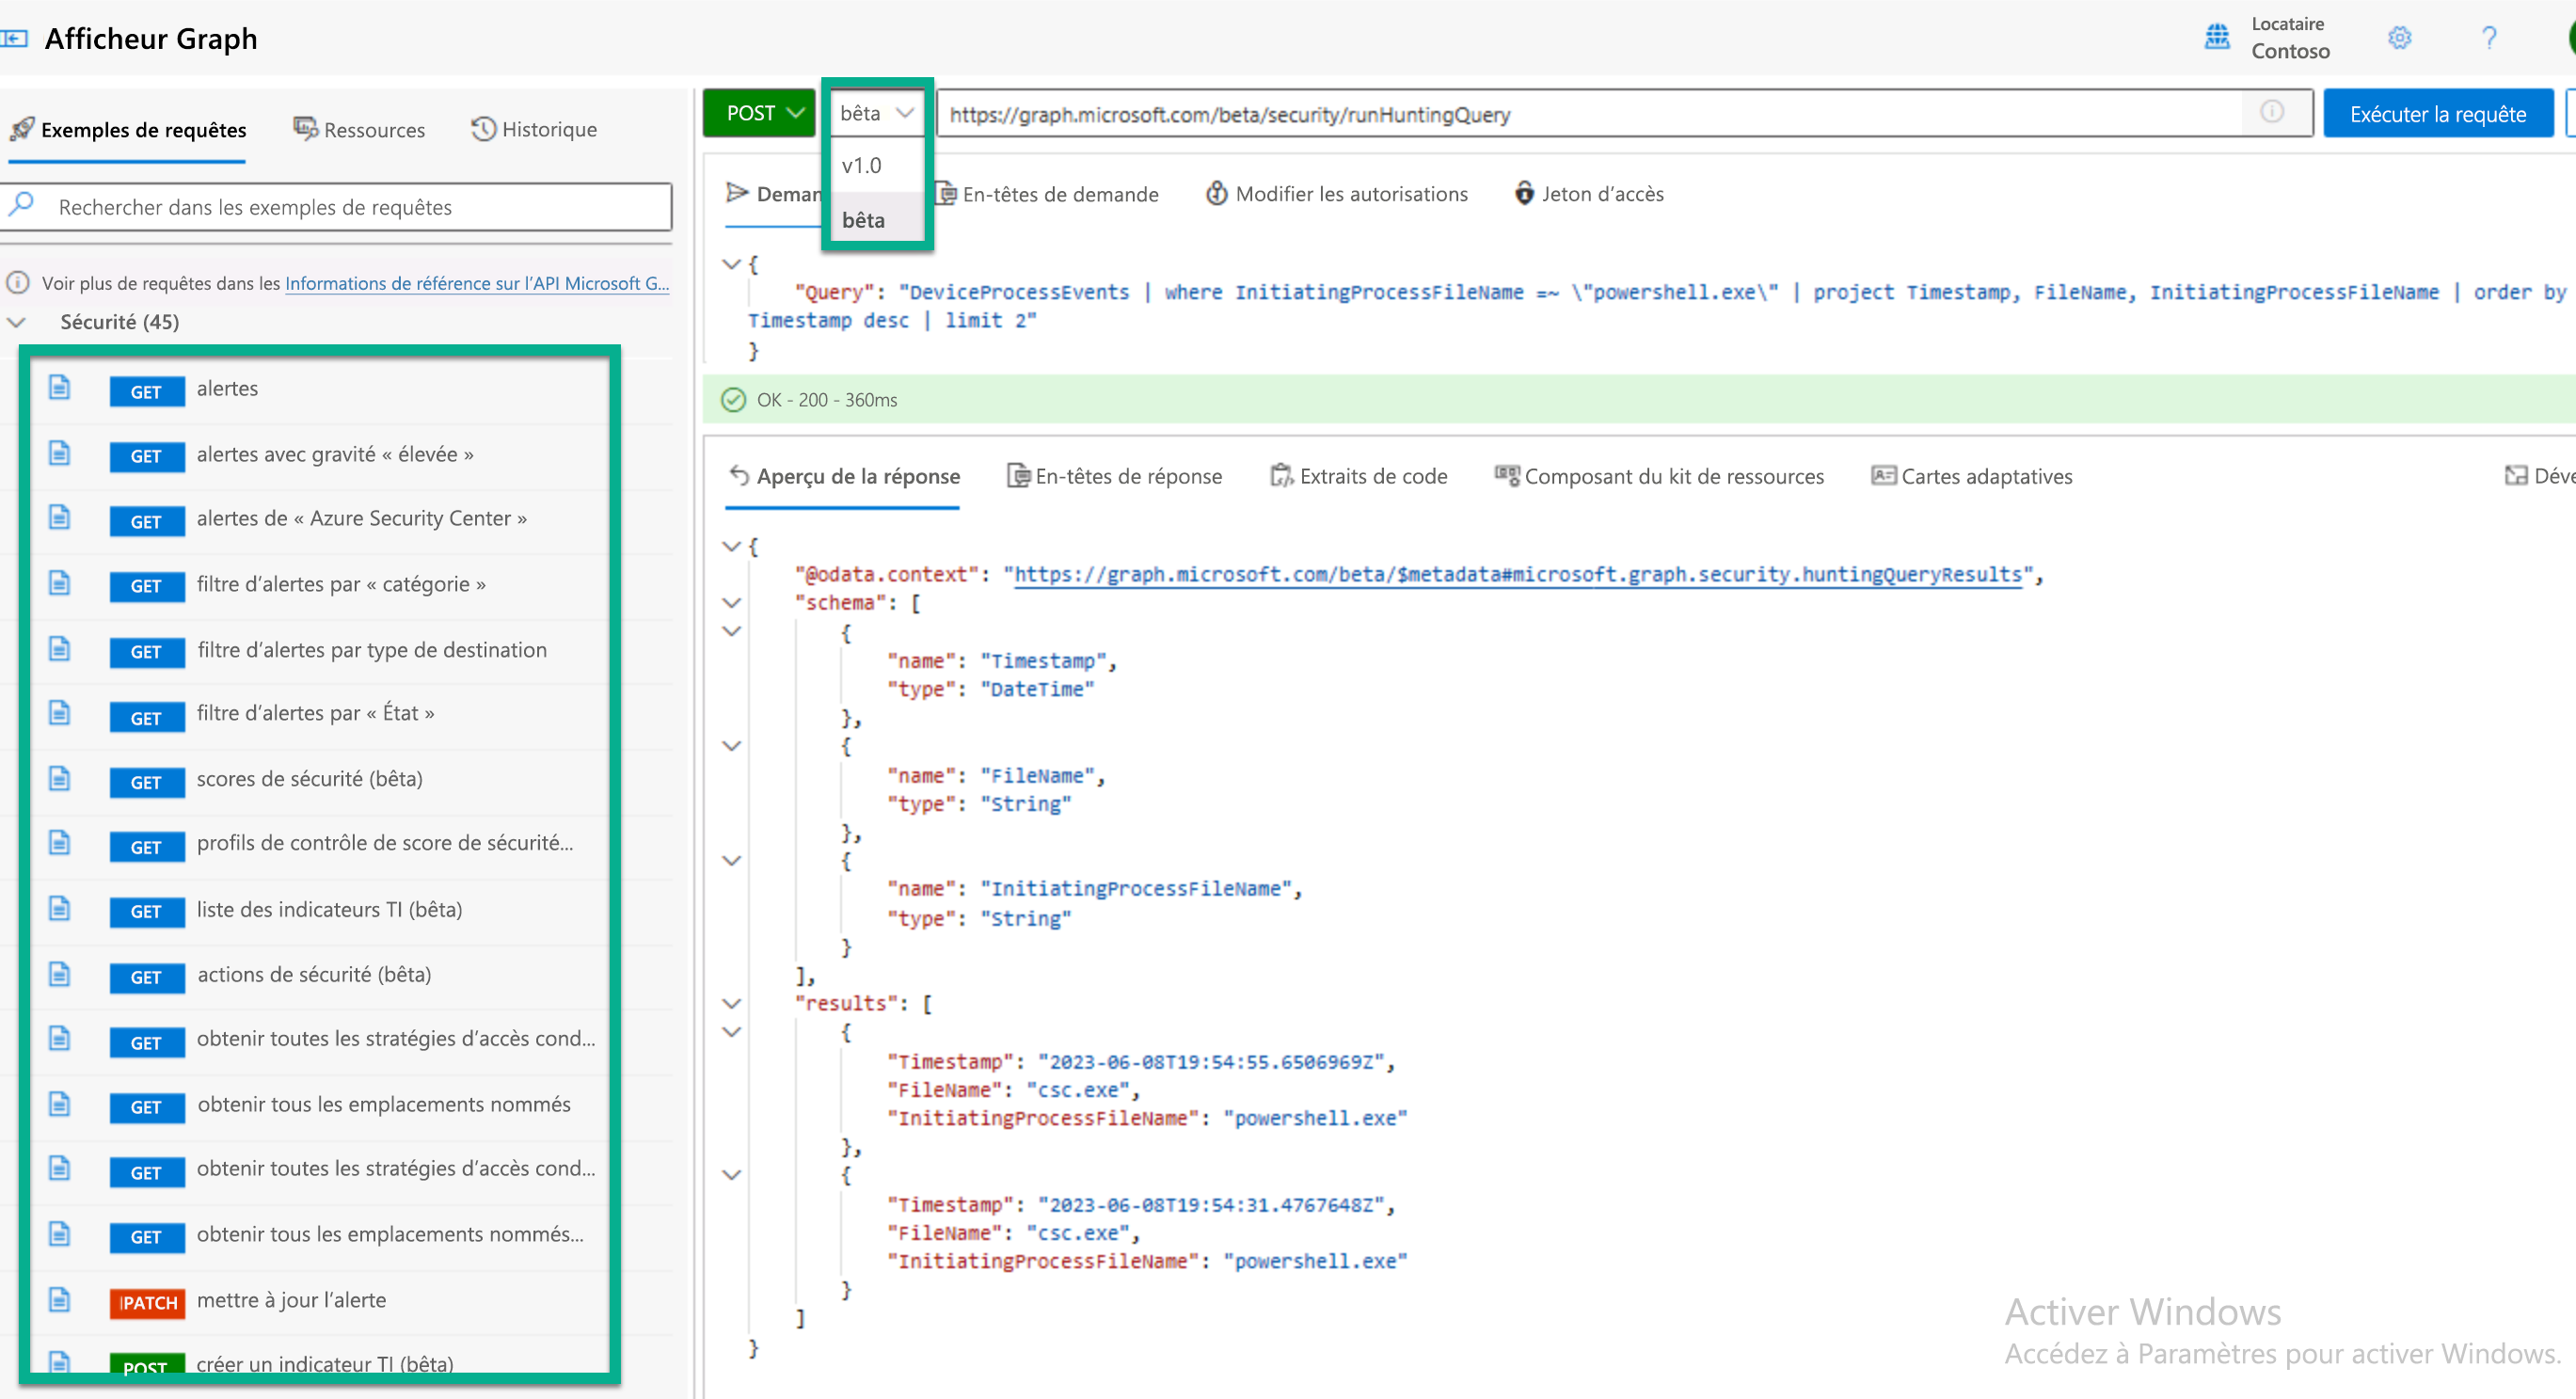Viewport: 2576px width, 1399px height.
Task: Click the info icon beside 'Voir plus de requêtes'
Action: pos(18,283)
